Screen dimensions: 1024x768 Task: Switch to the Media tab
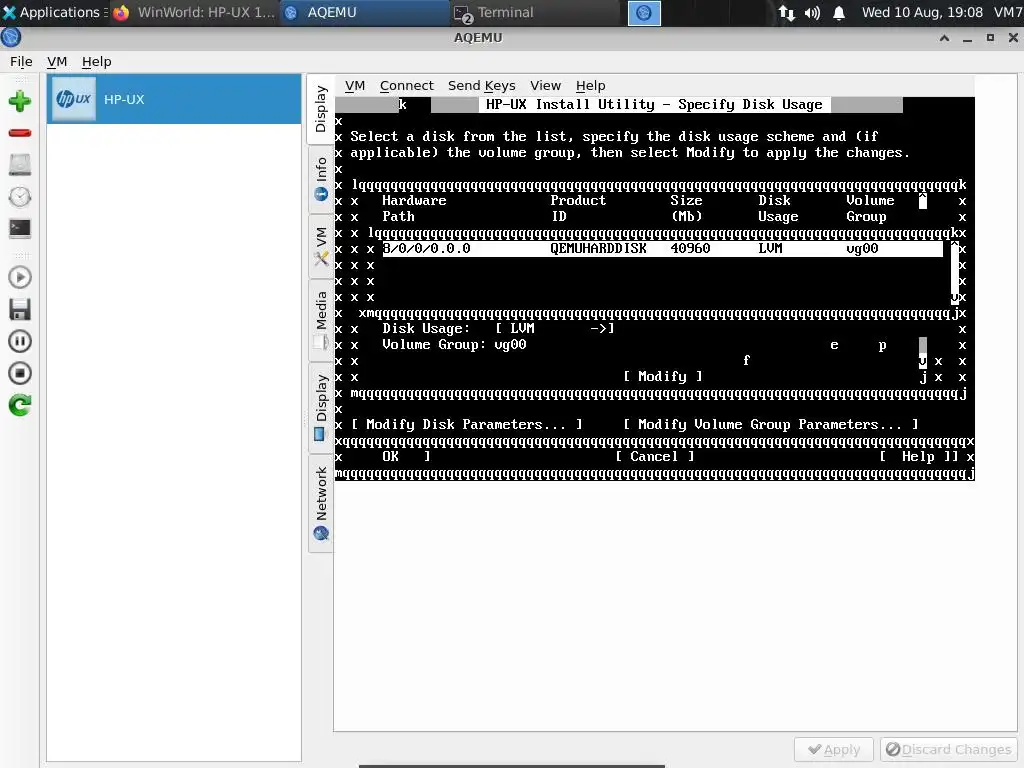click(x=321, y=320)
